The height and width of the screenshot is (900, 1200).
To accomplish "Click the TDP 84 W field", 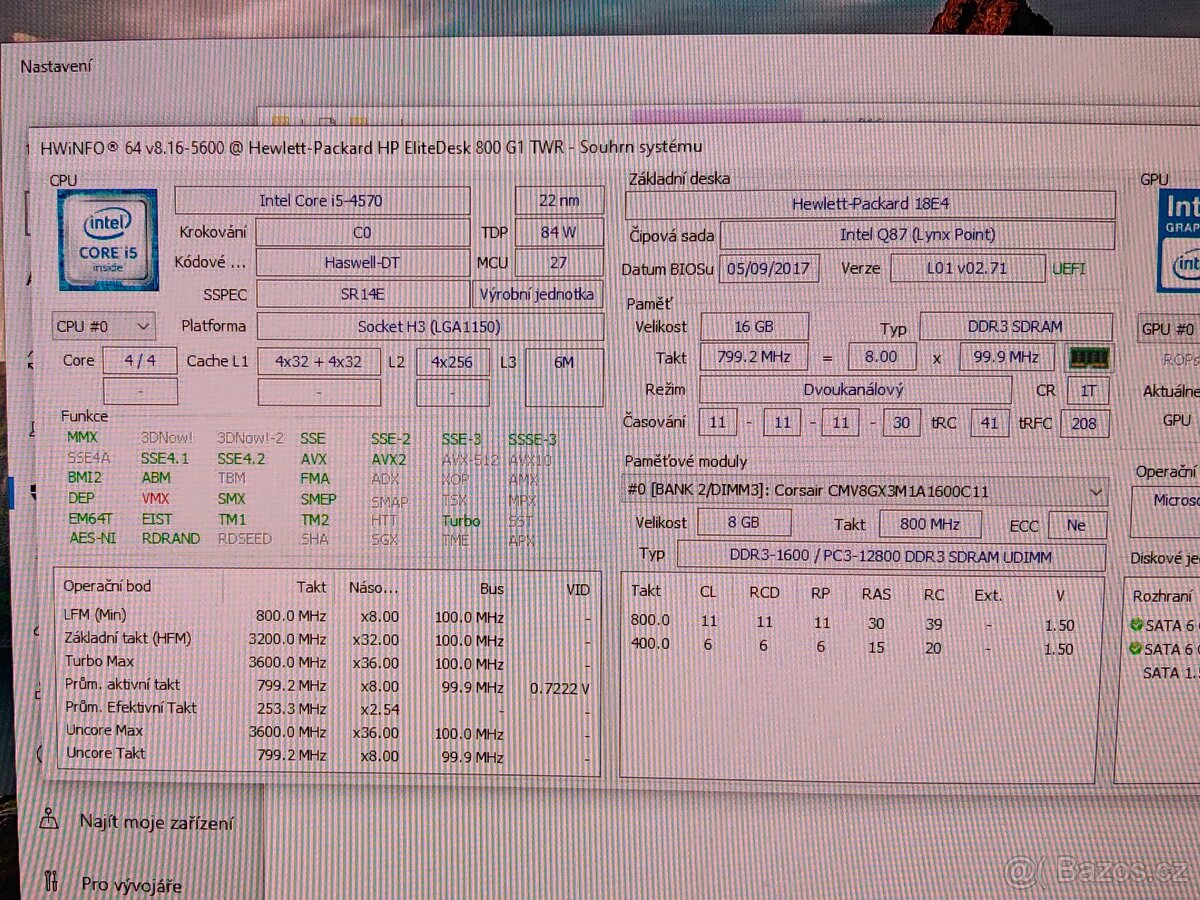I will pos(558,232).
